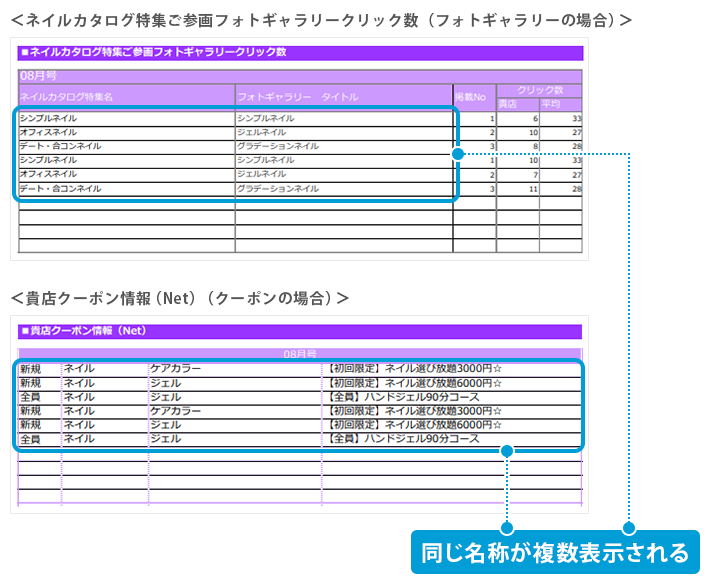The width and height of the screenshot is (710, 584).
Task: Select the last 【全員】ハンドジェル90分コース coupon cell
Action: click(x=402, y=439)
